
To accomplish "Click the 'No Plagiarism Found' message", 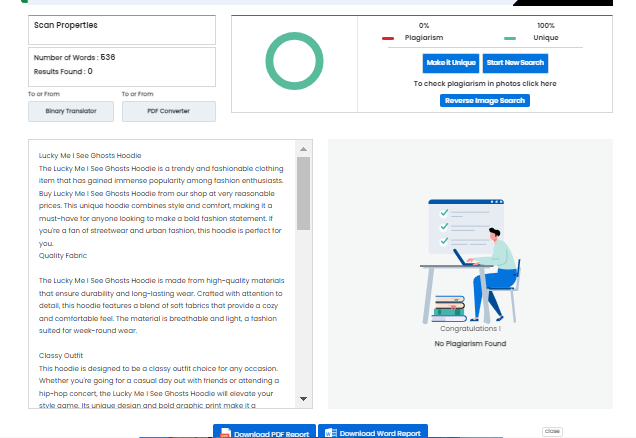I will click(x=470, y=344).
